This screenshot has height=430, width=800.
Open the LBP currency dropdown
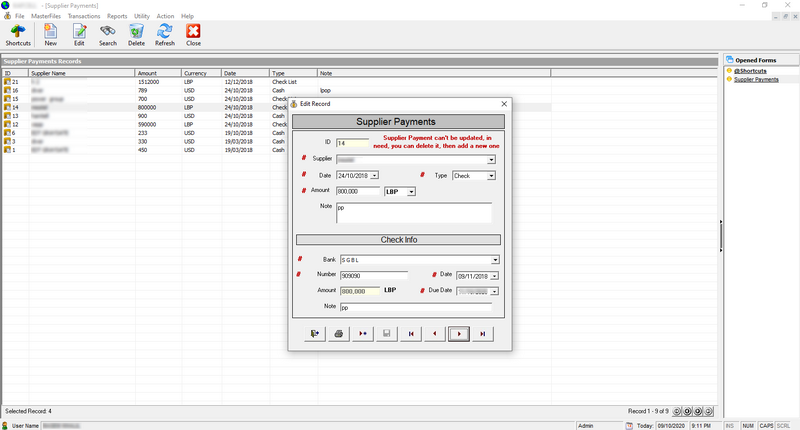pos(411,192)
